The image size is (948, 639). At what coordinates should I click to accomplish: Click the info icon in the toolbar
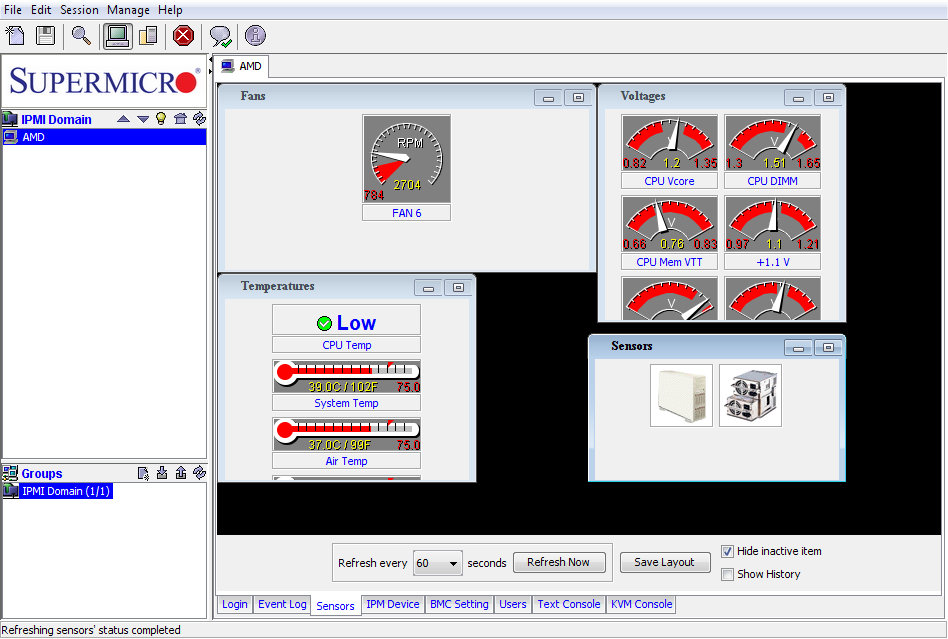tap(255, 36)
